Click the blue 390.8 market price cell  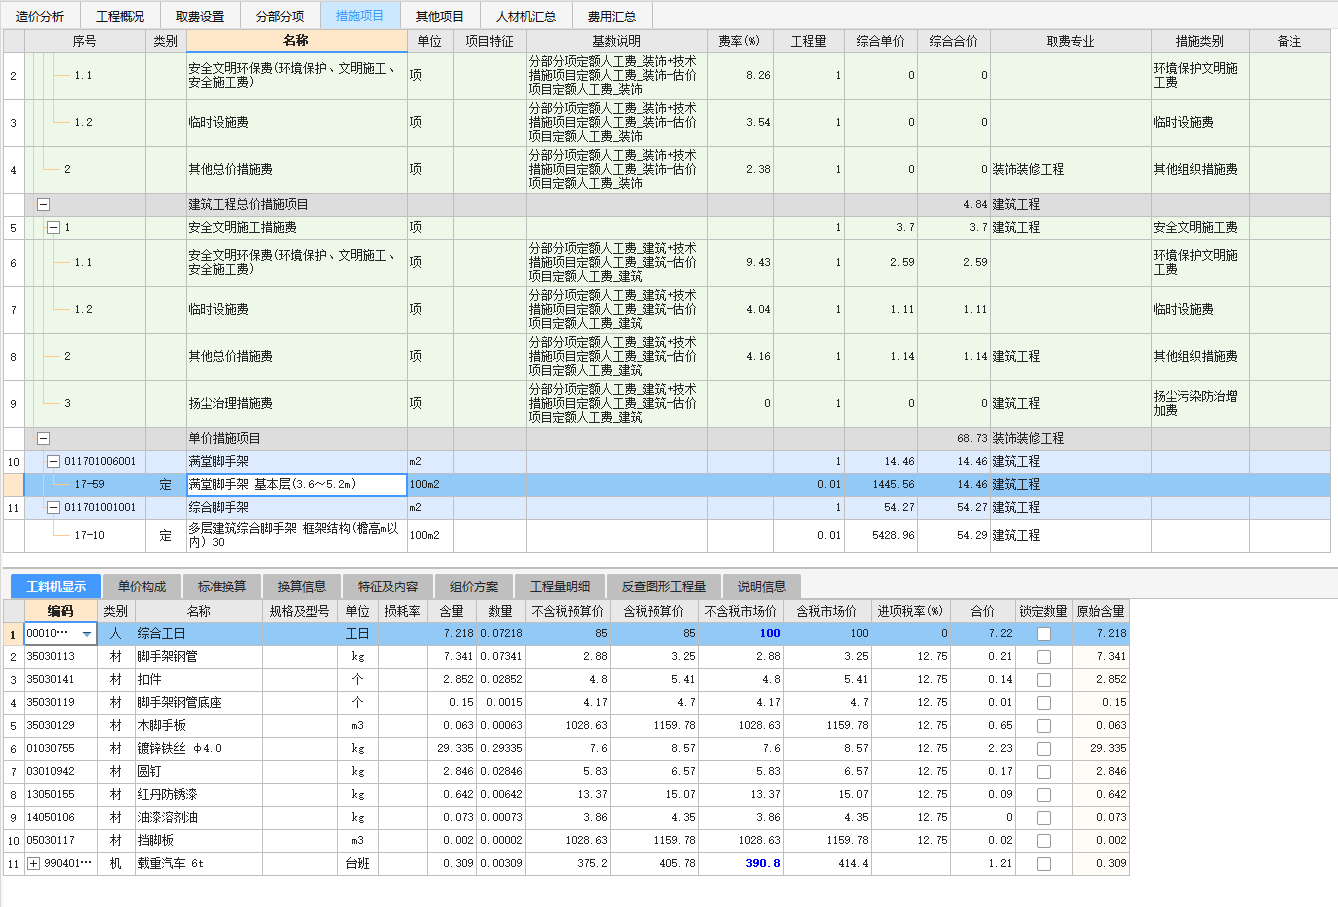[x=741, y=863]
